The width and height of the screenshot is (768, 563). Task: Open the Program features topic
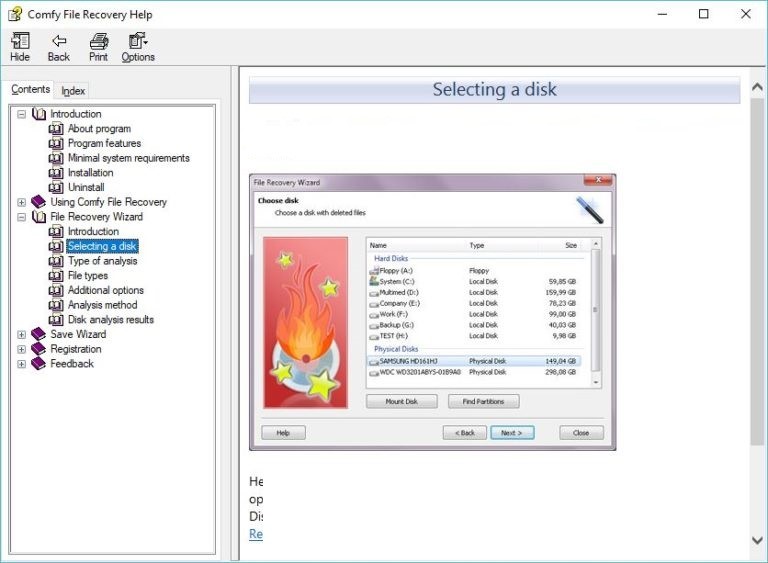104,143
